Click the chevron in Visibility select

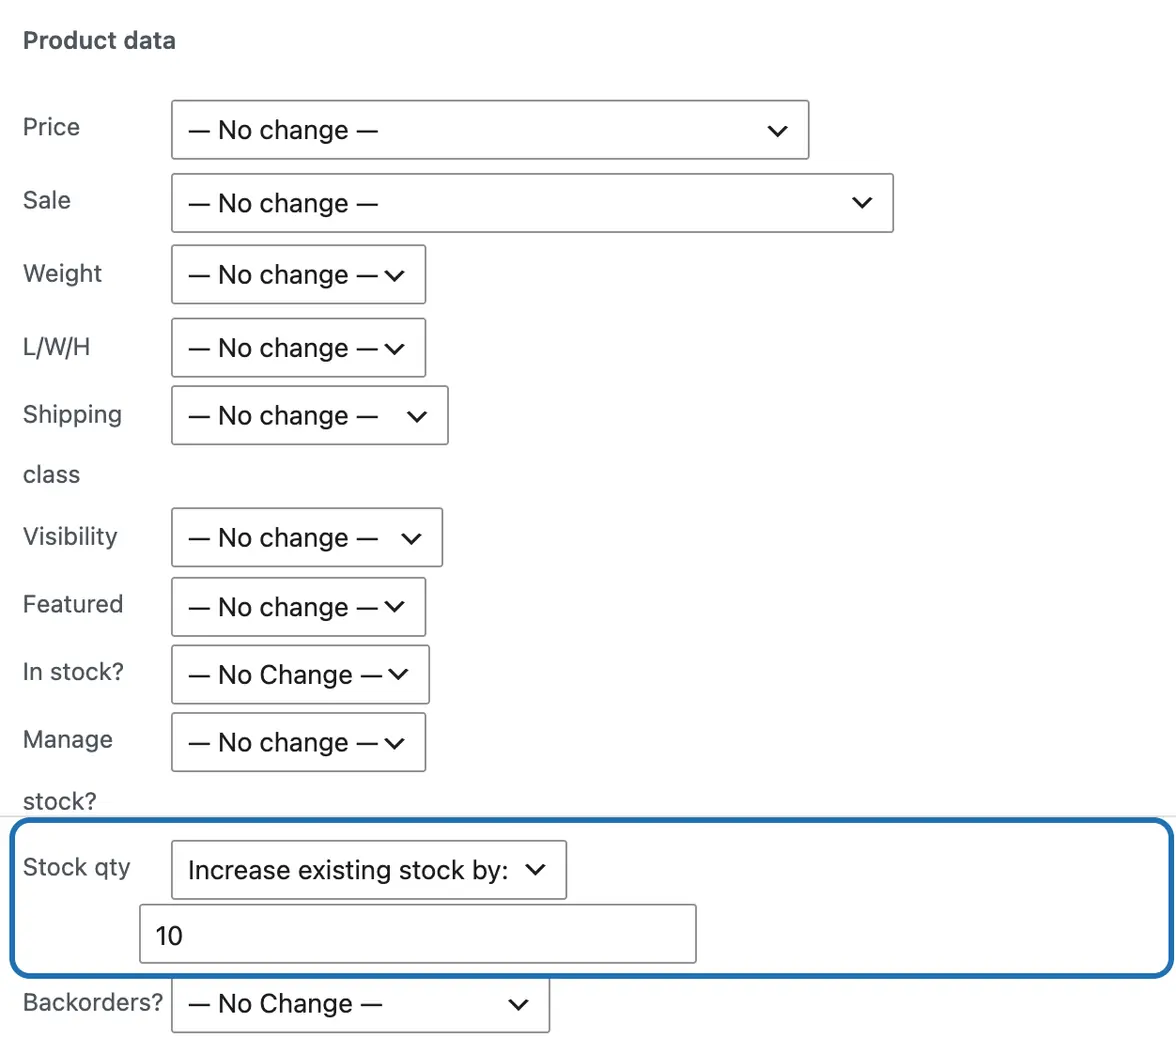click(x=411, y=539)
